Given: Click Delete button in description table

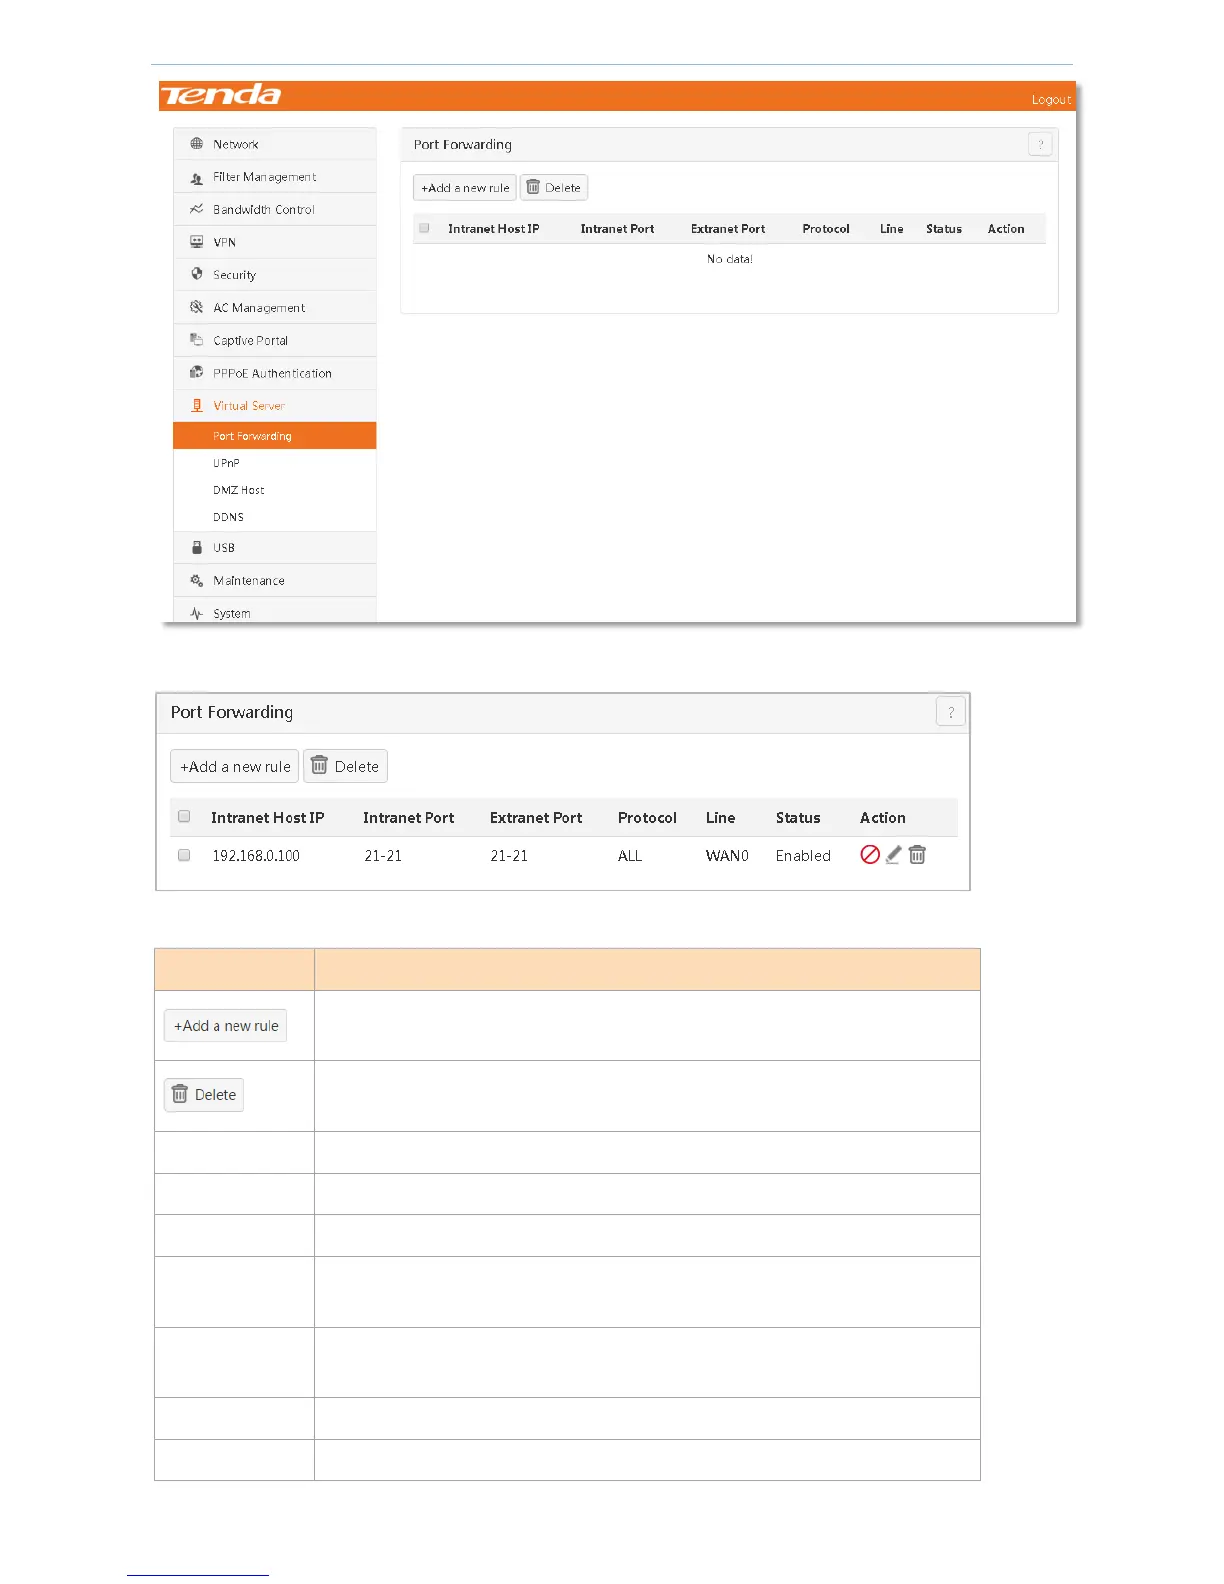Looking at the screenshot, I should pos(204,1095).
